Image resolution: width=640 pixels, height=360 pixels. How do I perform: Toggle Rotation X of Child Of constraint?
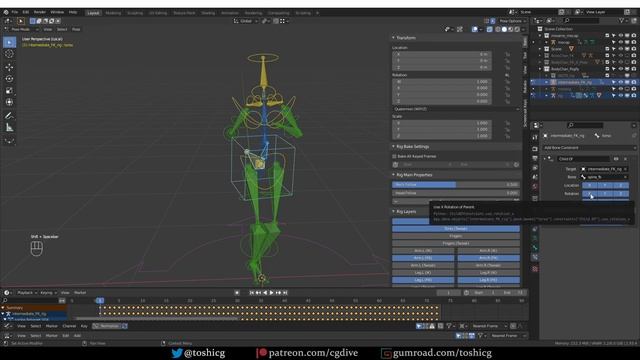point(589,194)
